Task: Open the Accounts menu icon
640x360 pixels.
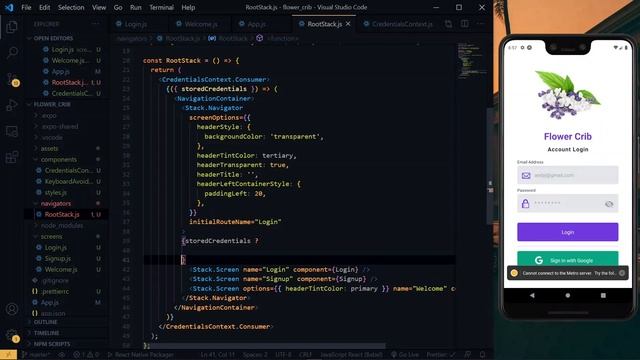Action: coord(12,309)
